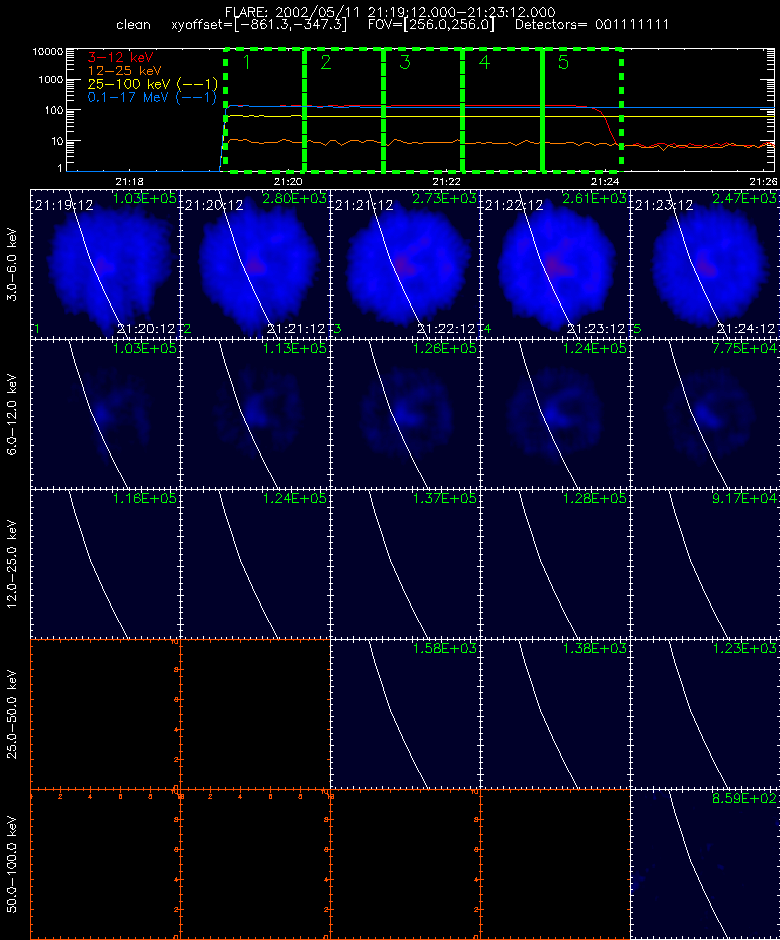780x940 pixels.
Task: Click the 3.0-6.0 keV image labeled 2.80E+03
Action: (x=255, y=264)
